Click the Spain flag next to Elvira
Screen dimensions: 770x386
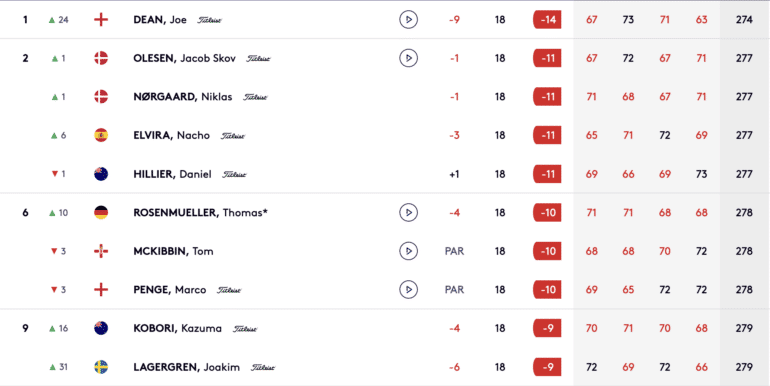click(x=101, y=136)
